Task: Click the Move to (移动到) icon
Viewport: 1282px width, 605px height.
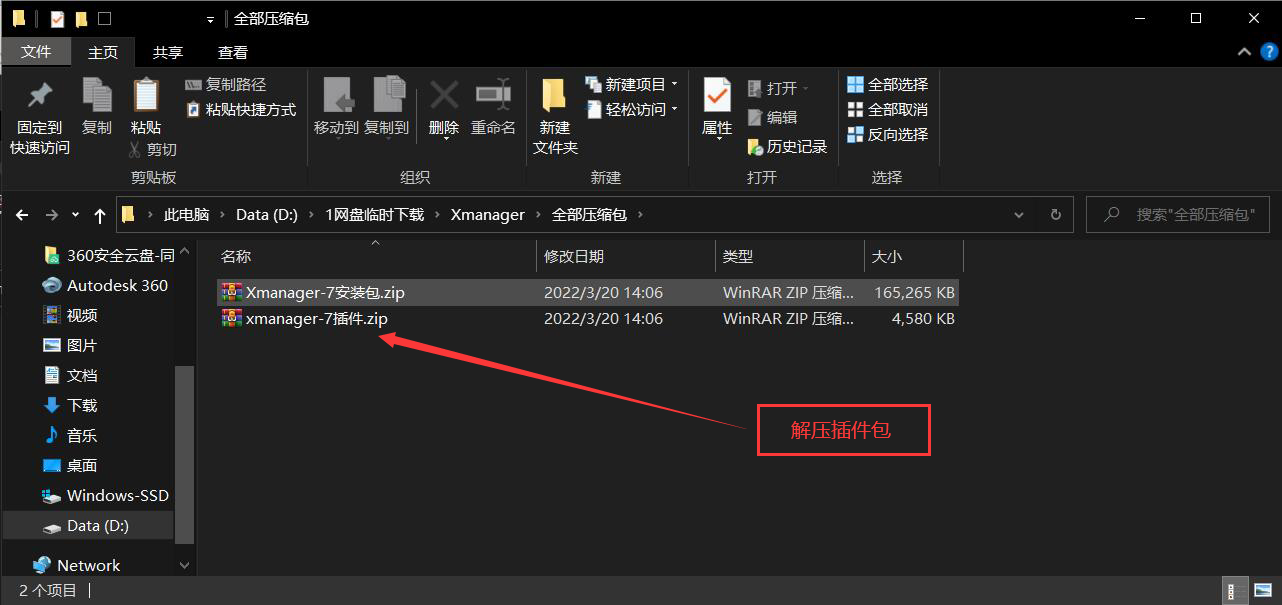Action: pyautogui.click(x=336, y=96)
